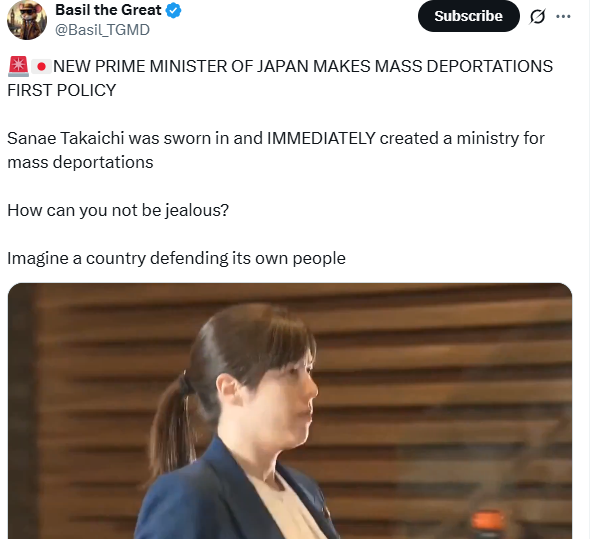The width and height of the screenshot is (593, 540).
Task: Visit the @Basil_TGMD handle link
Action: pos(102,29)
